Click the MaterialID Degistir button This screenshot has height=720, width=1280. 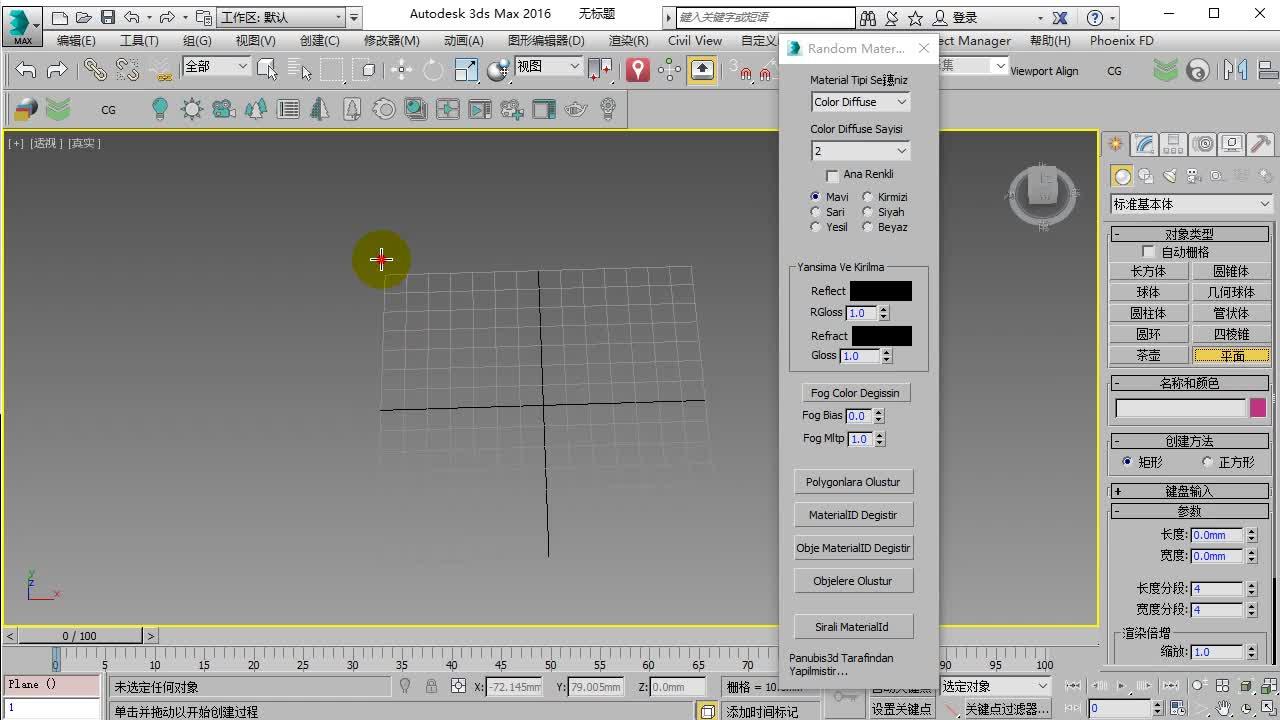tap(853, 515)
